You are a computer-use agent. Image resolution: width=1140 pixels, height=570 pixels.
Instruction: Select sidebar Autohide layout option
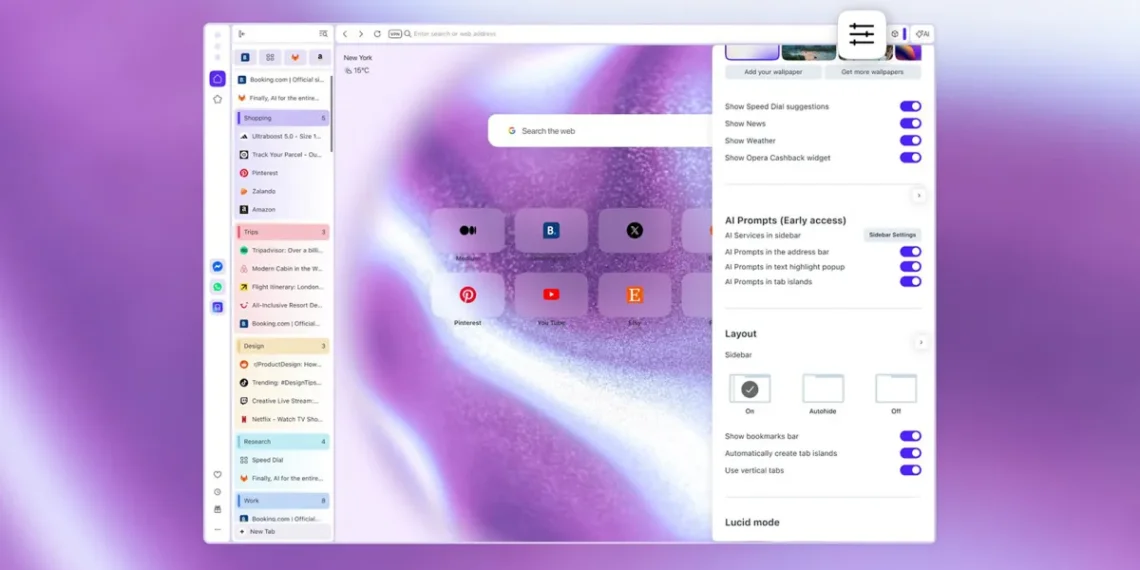pos(823,389)
